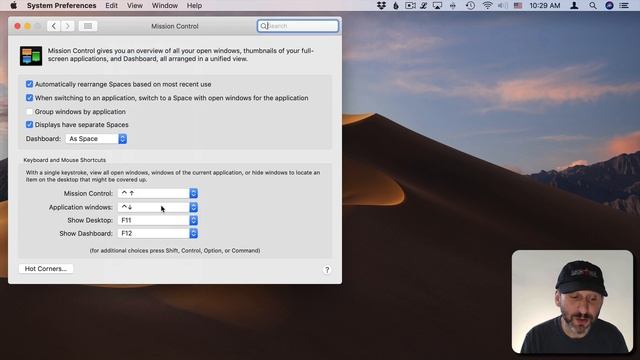The height and width of the screenshot is (360, 640).
Task: Open the Mission Control shortcut dropdown
Action: pyautogui.click(x=158, y=193)
